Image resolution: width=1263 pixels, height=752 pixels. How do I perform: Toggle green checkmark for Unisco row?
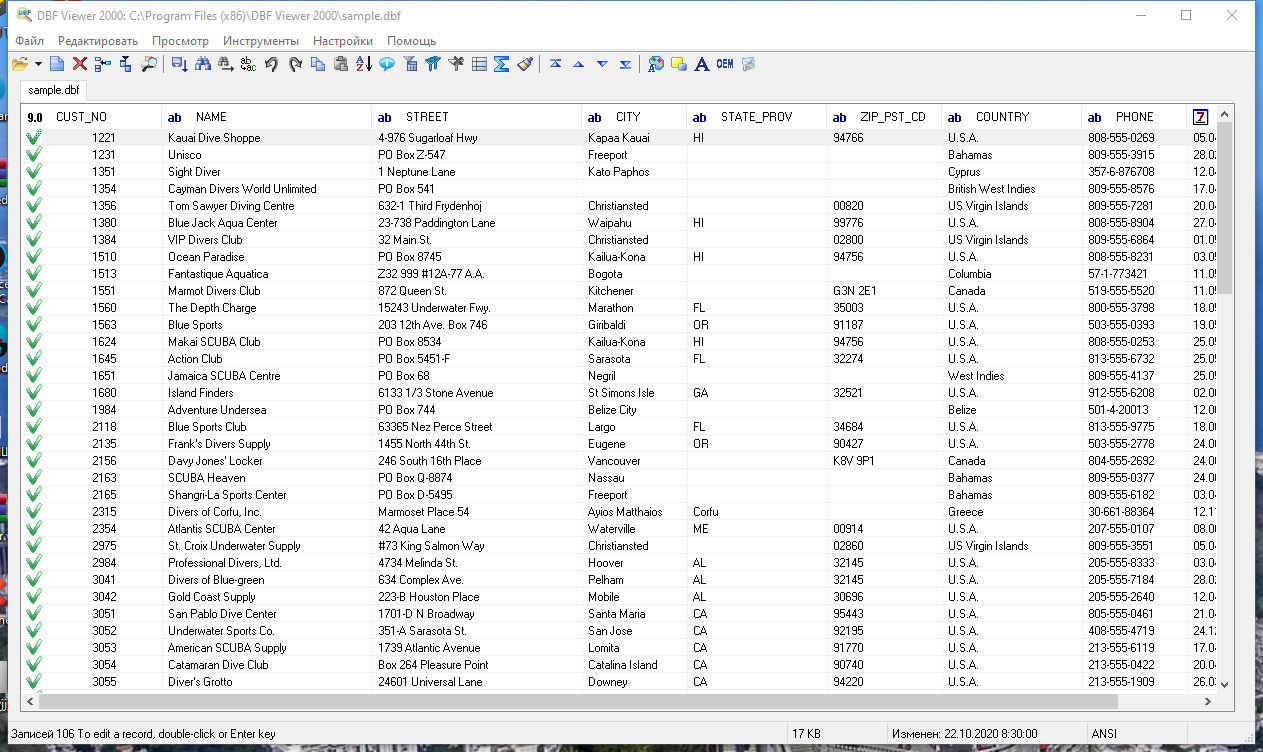(x=34, y=155)
